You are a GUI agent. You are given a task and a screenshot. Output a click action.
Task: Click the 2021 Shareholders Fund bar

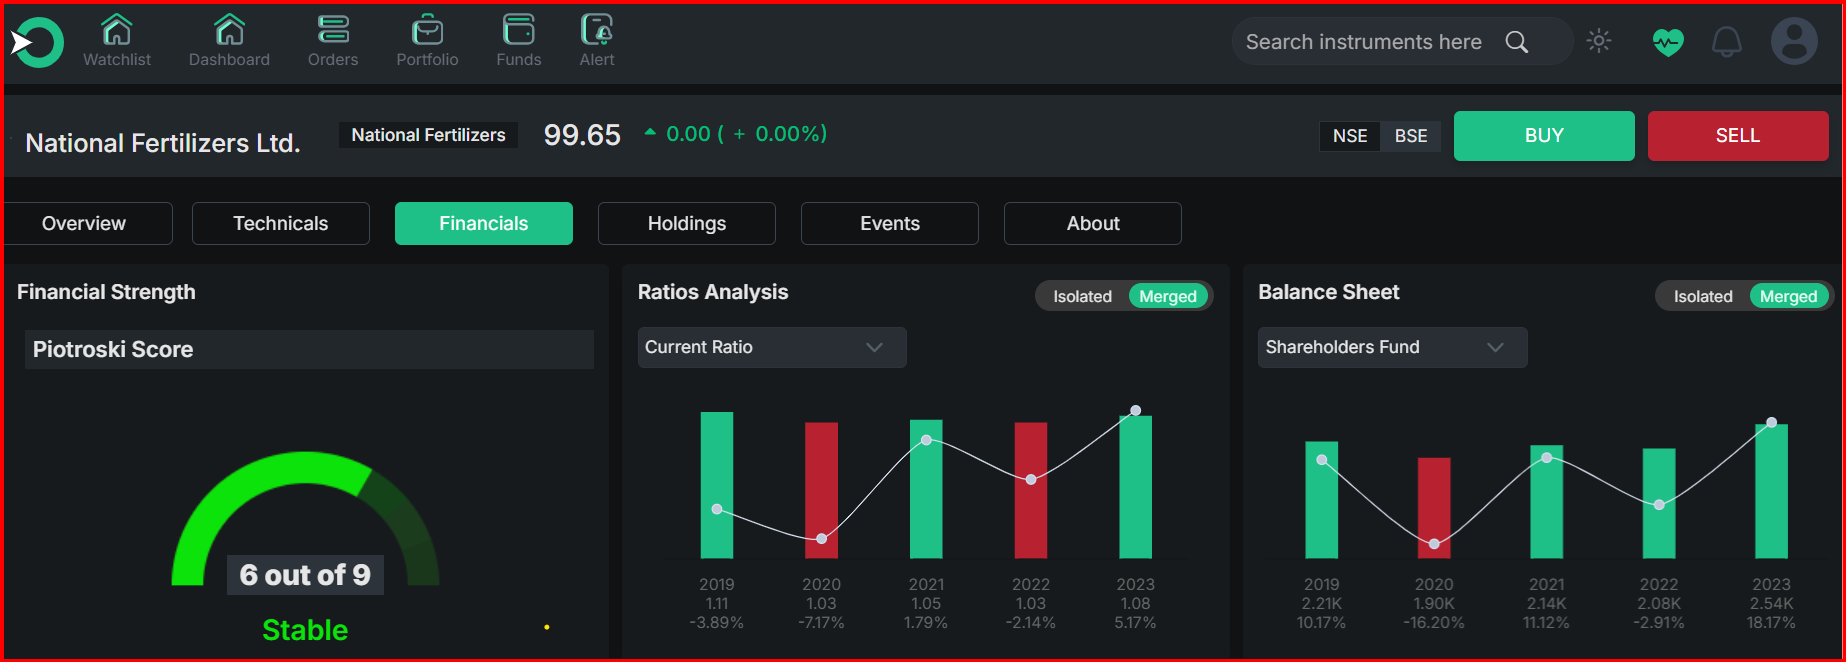click(1547, 502)
